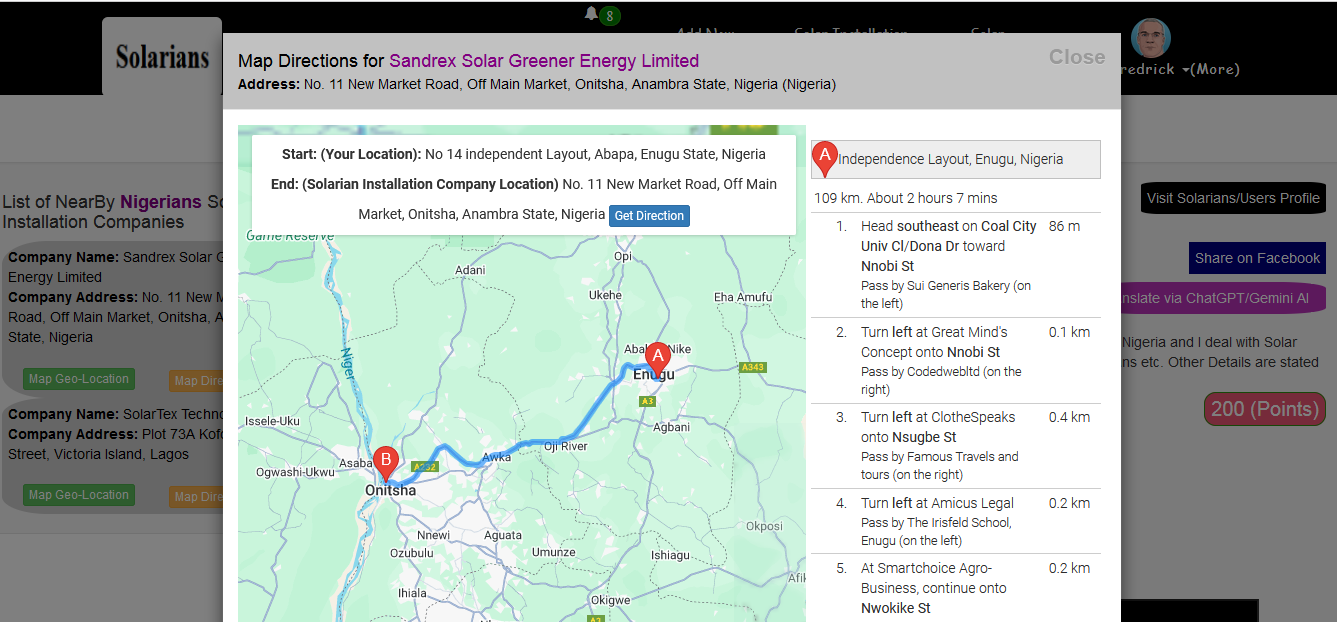The width and height of the screenshot is (1337, 622).
Task: Close the Map Directions dialog
Action: [1077, 57]
